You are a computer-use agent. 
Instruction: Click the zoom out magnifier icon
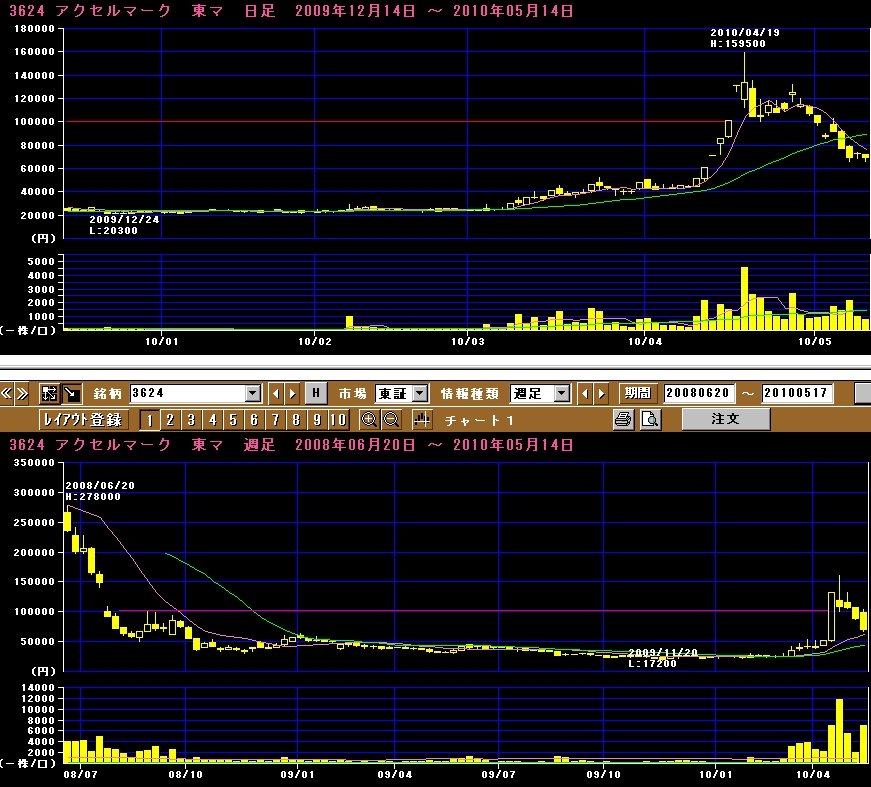391,419
